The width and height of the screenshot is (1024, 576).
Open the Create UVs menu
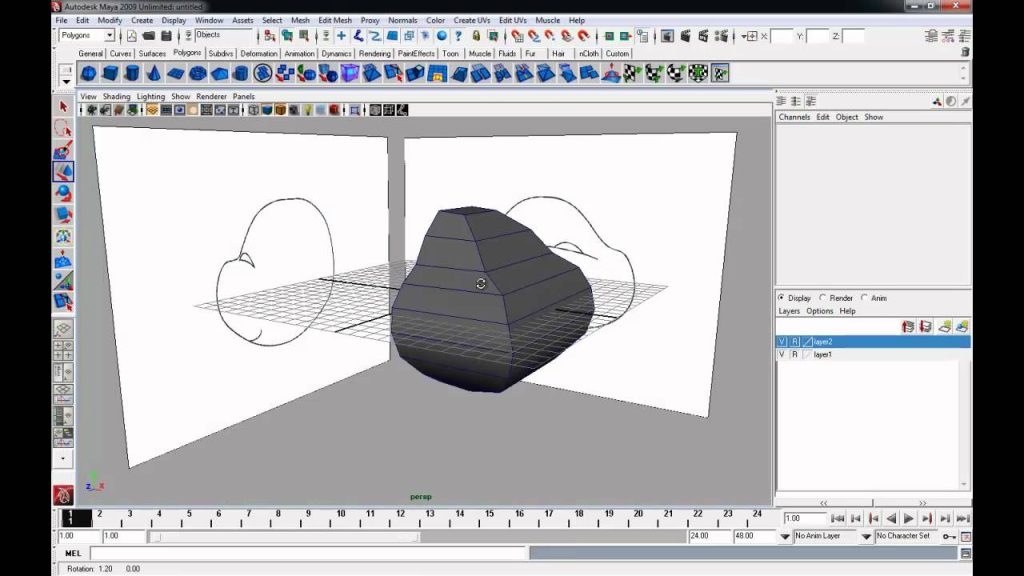point(472,20)
